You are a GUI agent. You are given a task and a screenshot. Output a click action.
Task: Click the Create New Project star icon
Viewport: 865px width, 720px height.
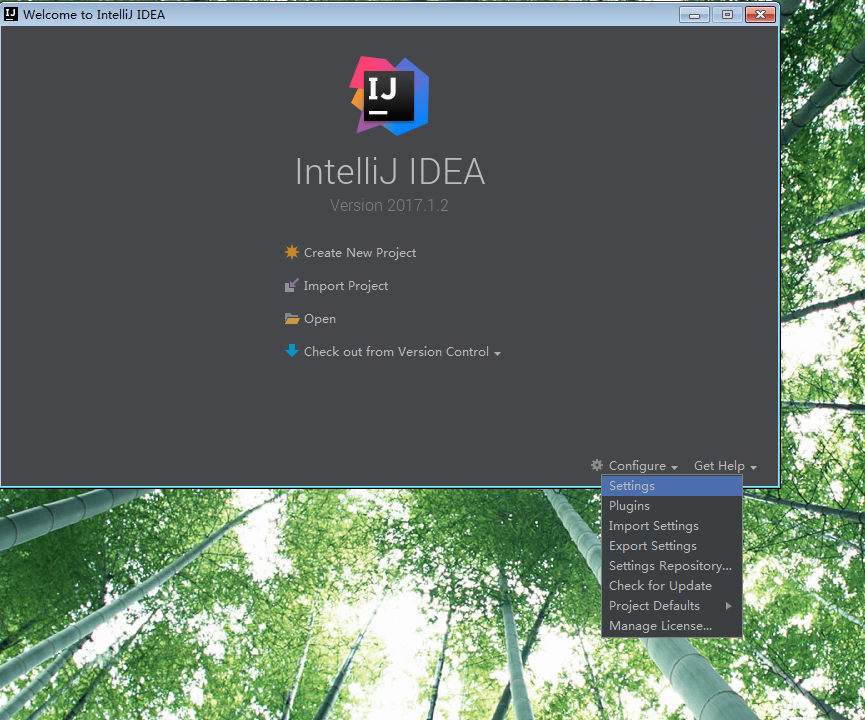click(x=291, y=252)
